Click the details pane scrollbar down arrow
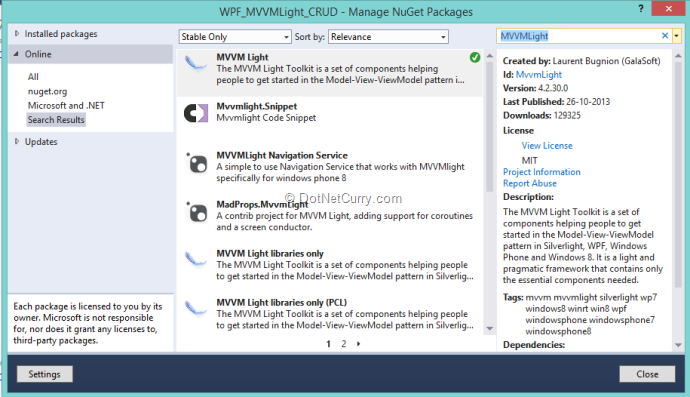 coord(678,345)
